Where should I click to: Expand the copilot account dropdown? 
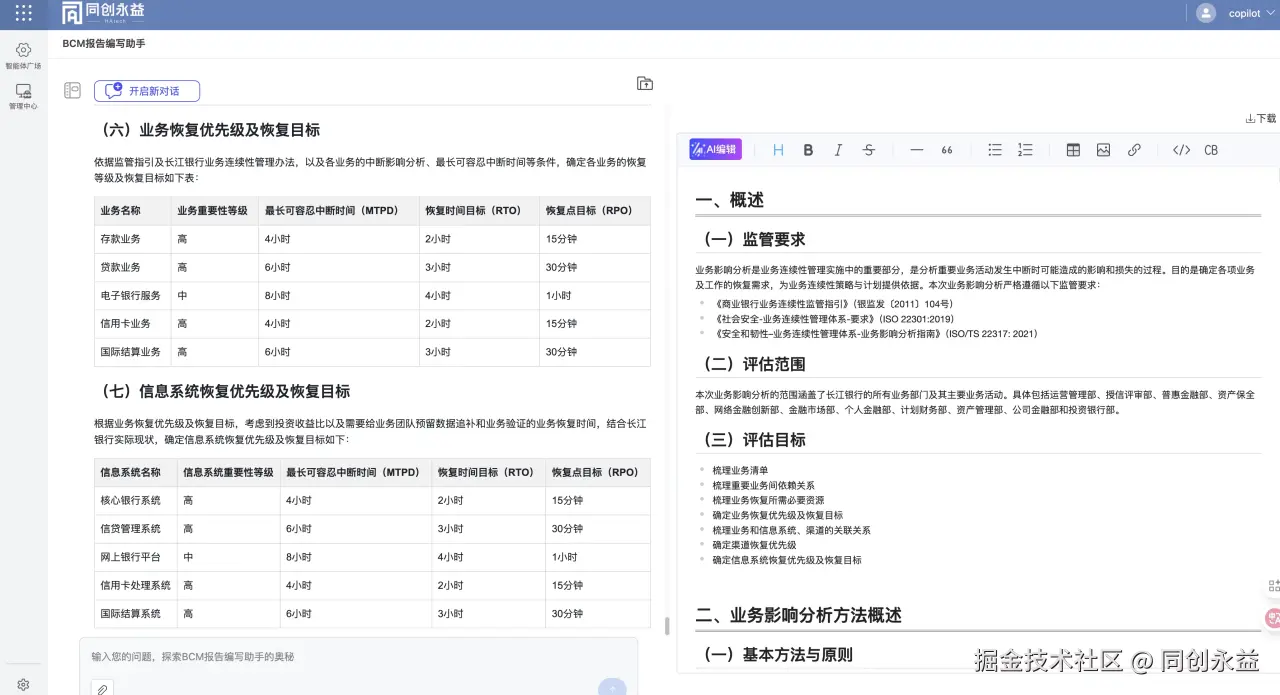tap(1269, 14)
